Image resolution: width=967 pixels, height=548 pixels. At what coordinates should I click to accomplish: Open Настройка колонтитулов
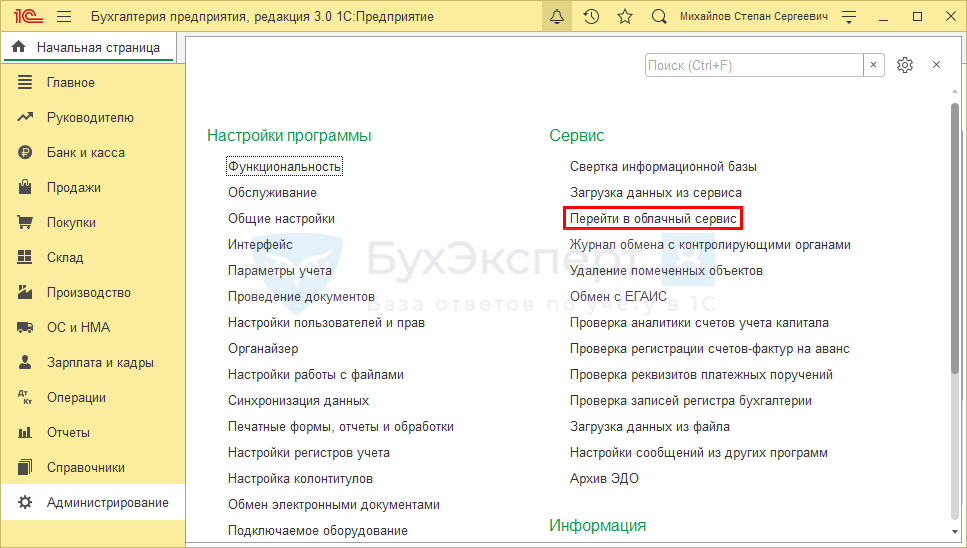(300, 478)
